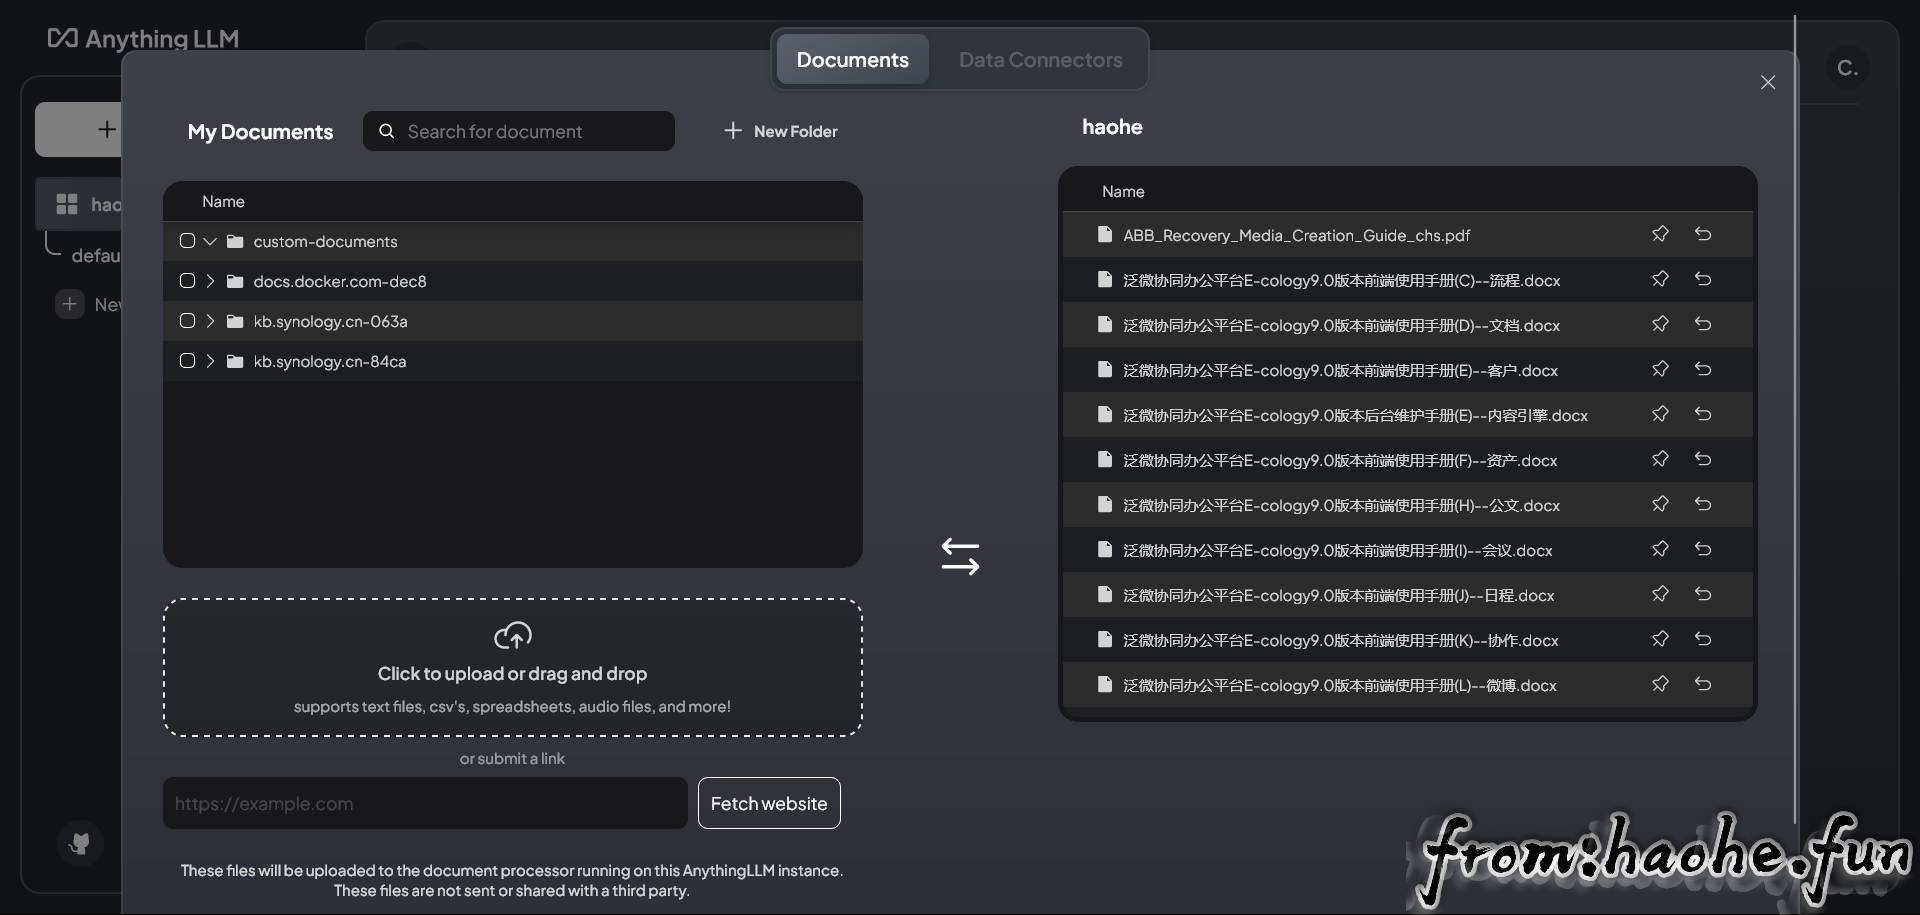This screenshot has width=1920, height=915.
Task: Pin the 手册(D)--文档.docx document
Action: (1660, 324)
